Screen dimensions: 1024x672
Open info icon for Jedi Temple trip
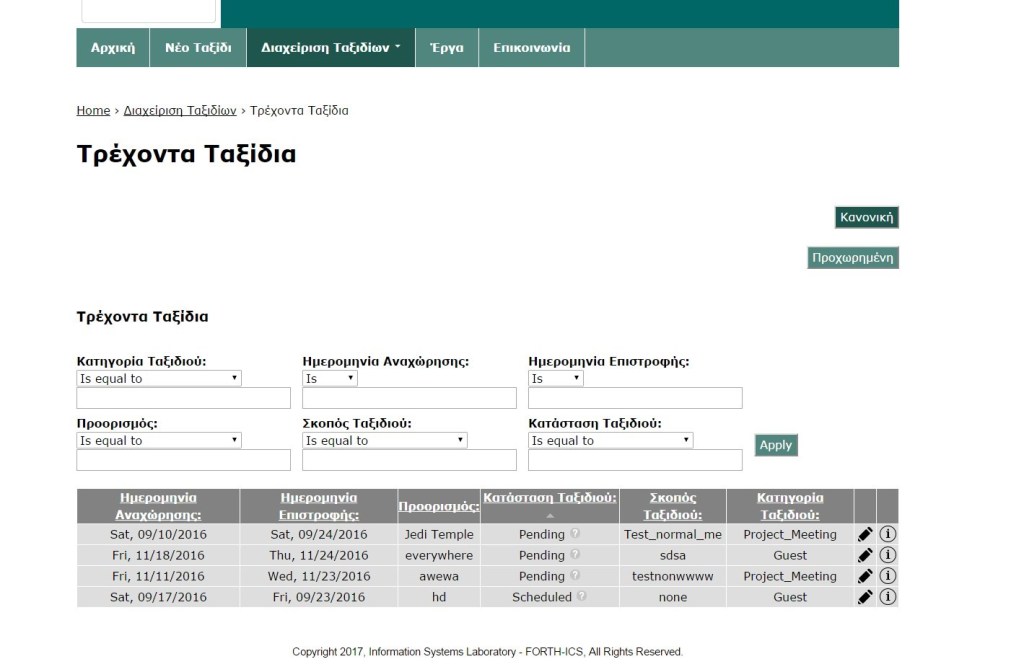coord(887,534)
